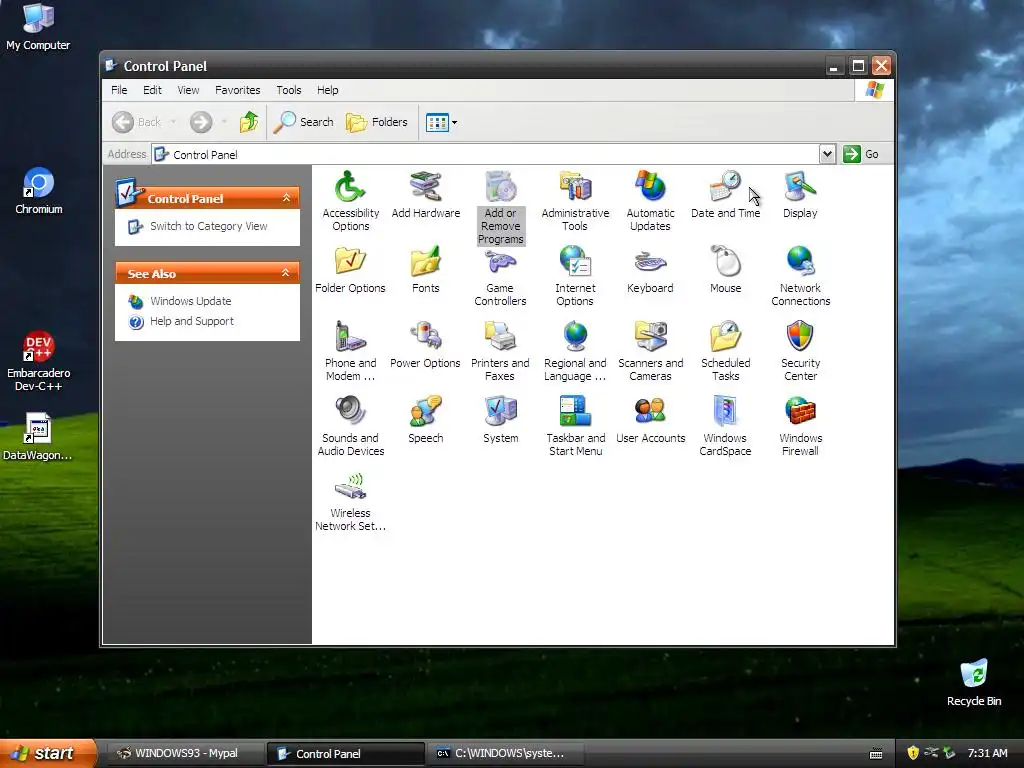The height and width of the screenshot is (768, 1024).
Task: Open the Forward history dropdown arrow
Action: [x=224, y=122]
